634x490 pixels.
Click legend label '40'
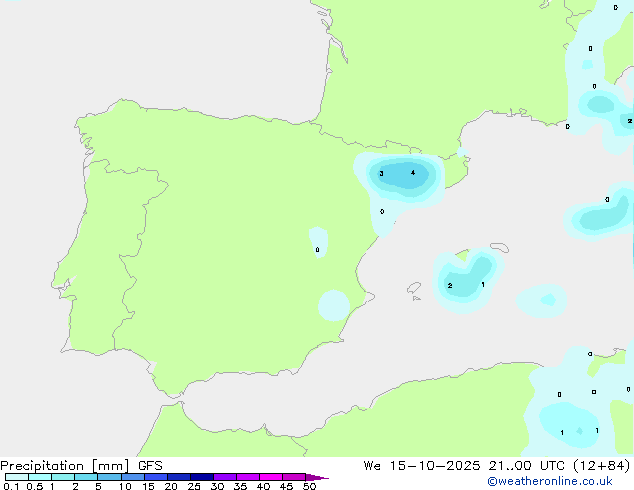click(x=263, y=486)
